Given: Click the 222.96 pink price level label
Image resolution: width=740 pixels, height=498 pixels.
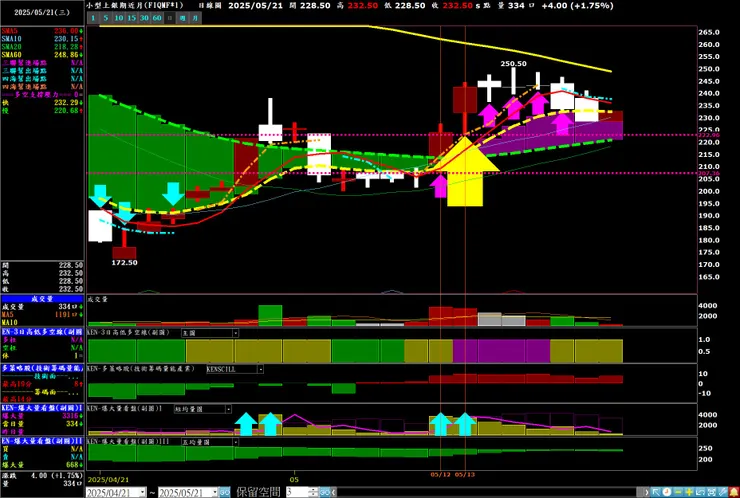Looking at the screenshot, I should click(708, 135).
